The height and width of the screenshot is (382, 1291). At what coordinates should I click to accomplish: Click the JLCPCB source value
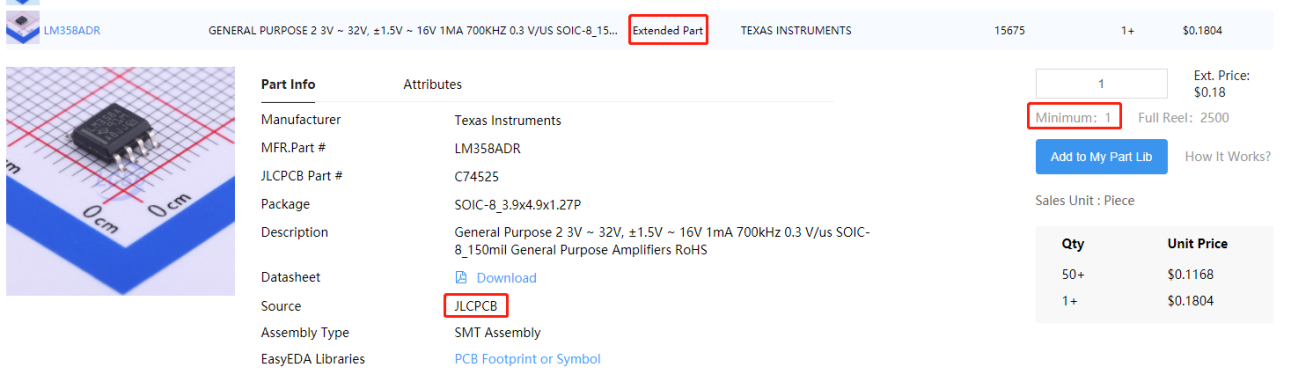(477, 306)
